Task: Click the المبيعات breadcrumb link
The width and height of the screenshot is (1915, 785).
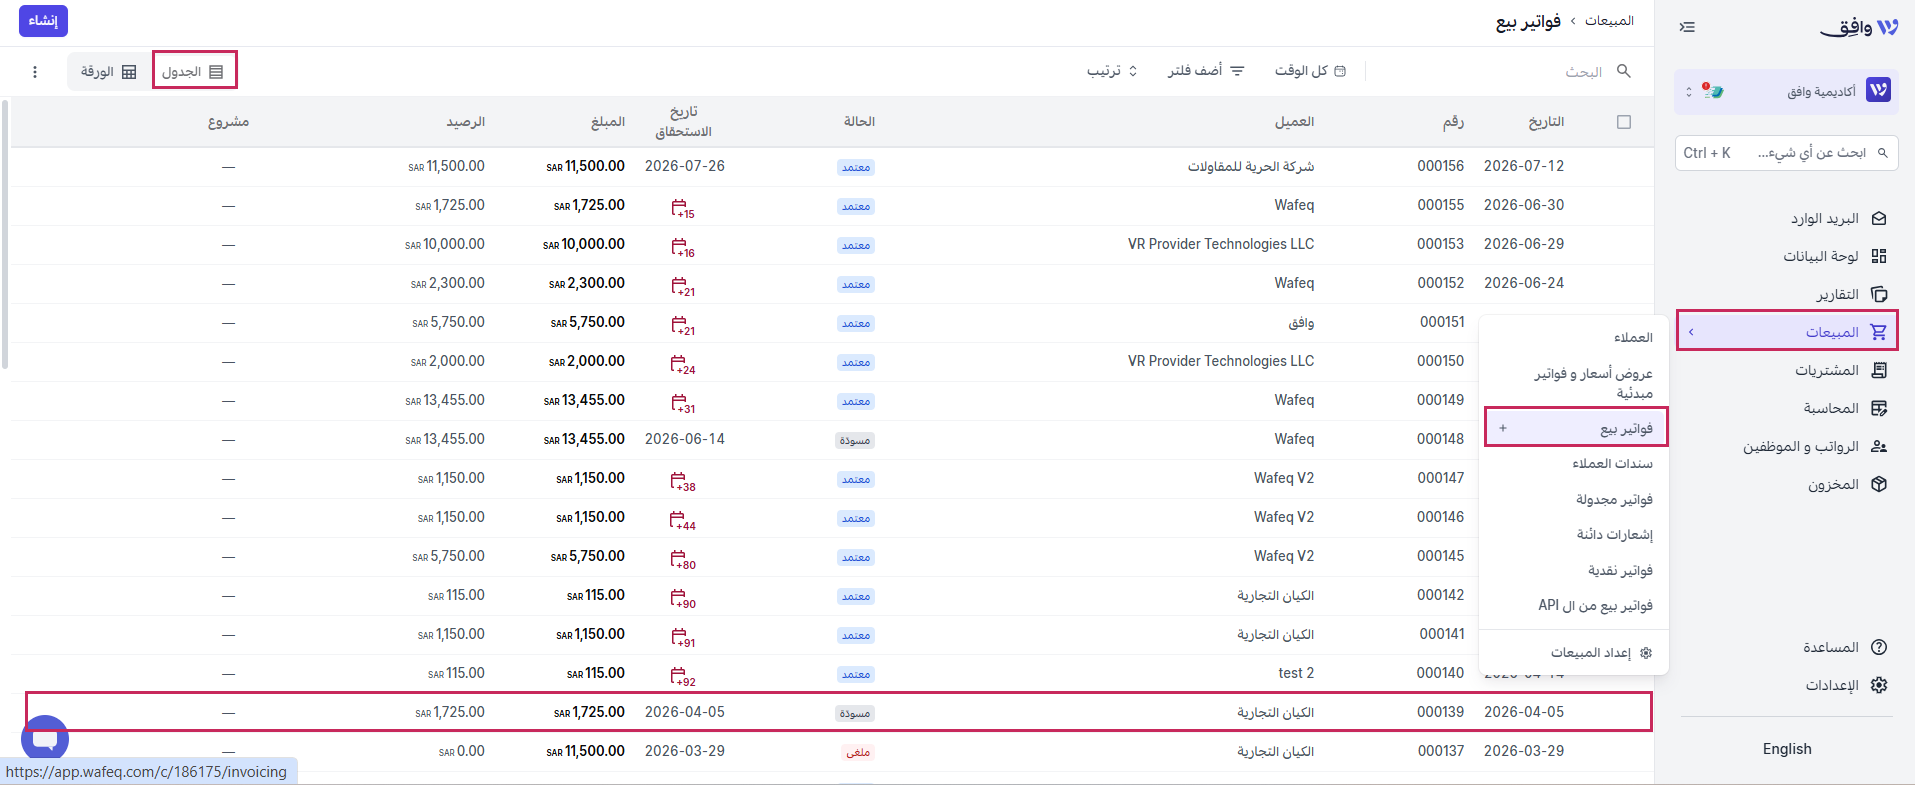Action: (x=1609, y=21)
